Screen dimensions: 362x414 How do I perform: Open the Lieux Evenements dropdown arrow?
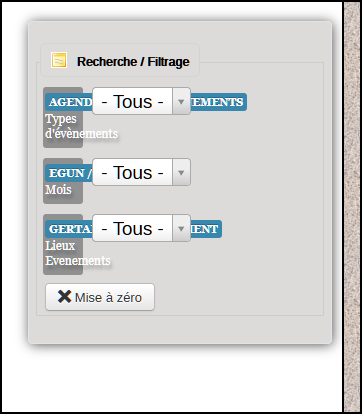pyautogui.click(x=181, y=228)
